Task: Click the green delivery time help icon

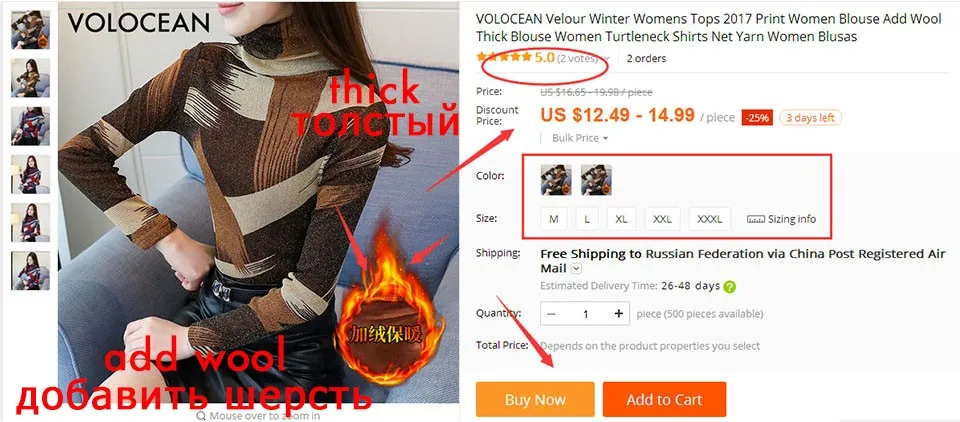Action: [729, 286]
